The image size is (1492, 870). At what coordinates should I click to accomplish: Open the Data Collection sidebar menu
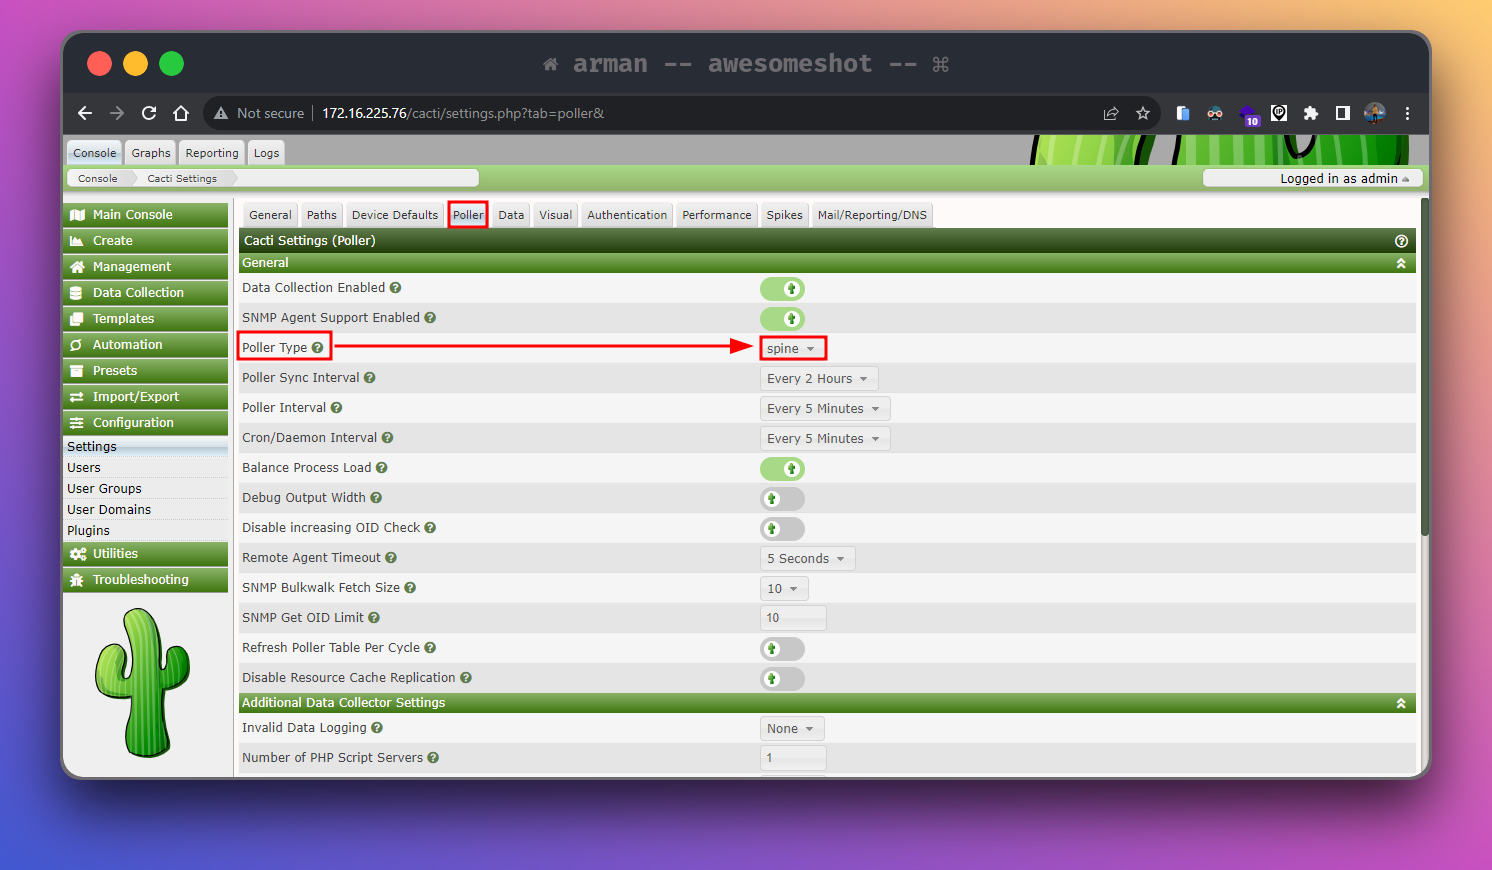tap(138, 293)
